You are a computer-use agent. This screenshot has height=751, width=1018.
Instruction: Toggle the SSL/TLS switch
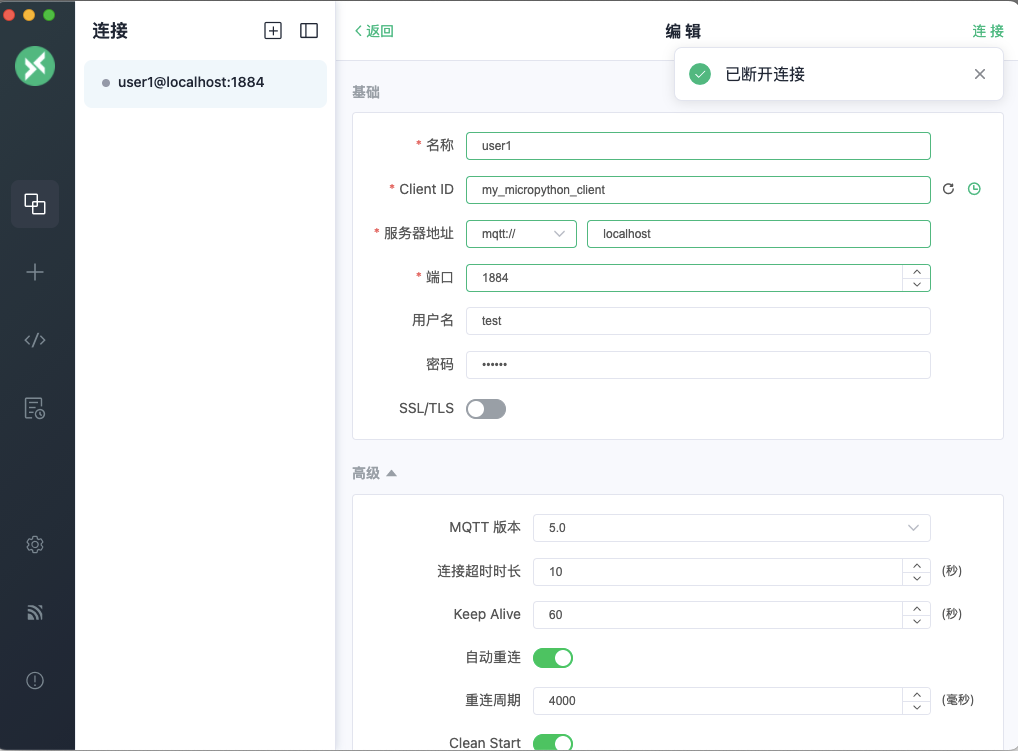pos(486,409)
